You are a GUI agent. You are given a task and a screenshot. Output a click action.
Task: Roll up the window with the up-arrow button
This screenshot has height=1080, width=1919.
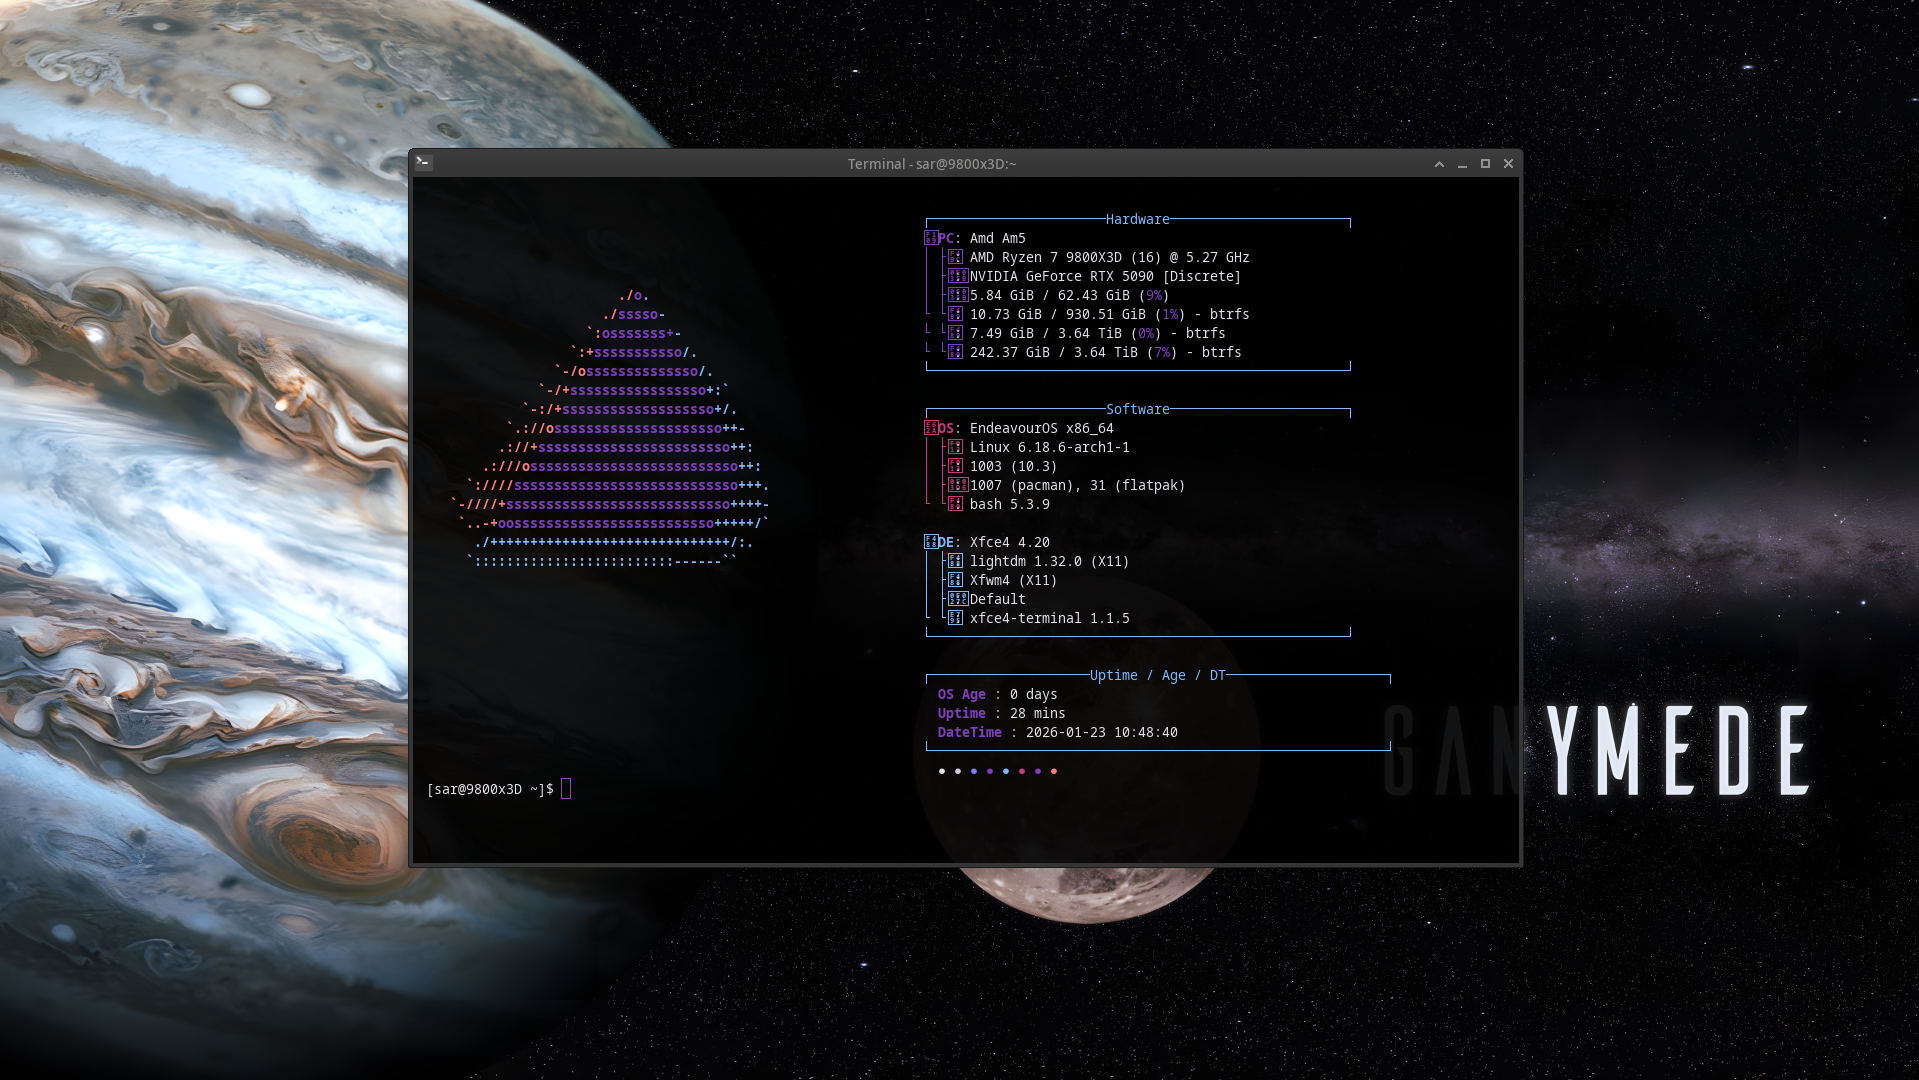point(1439,164)
